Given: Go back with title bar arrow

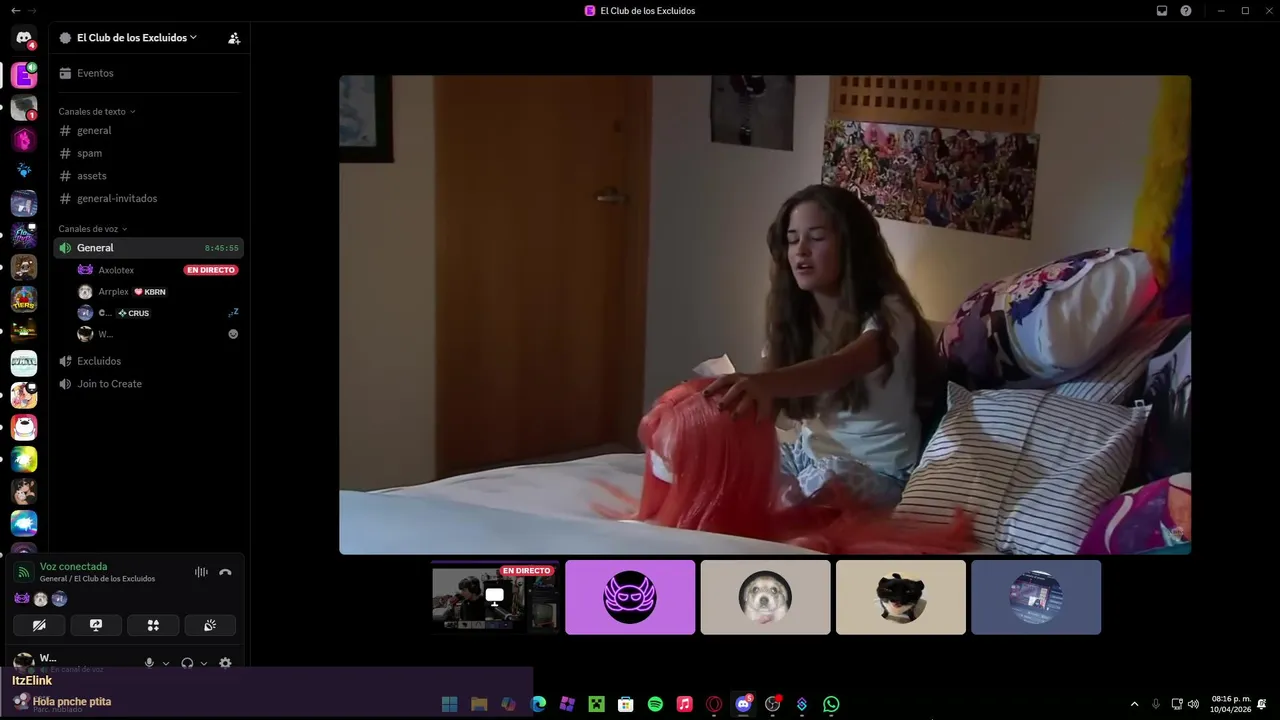Looking at the screenshot, I should click(14, 10).
